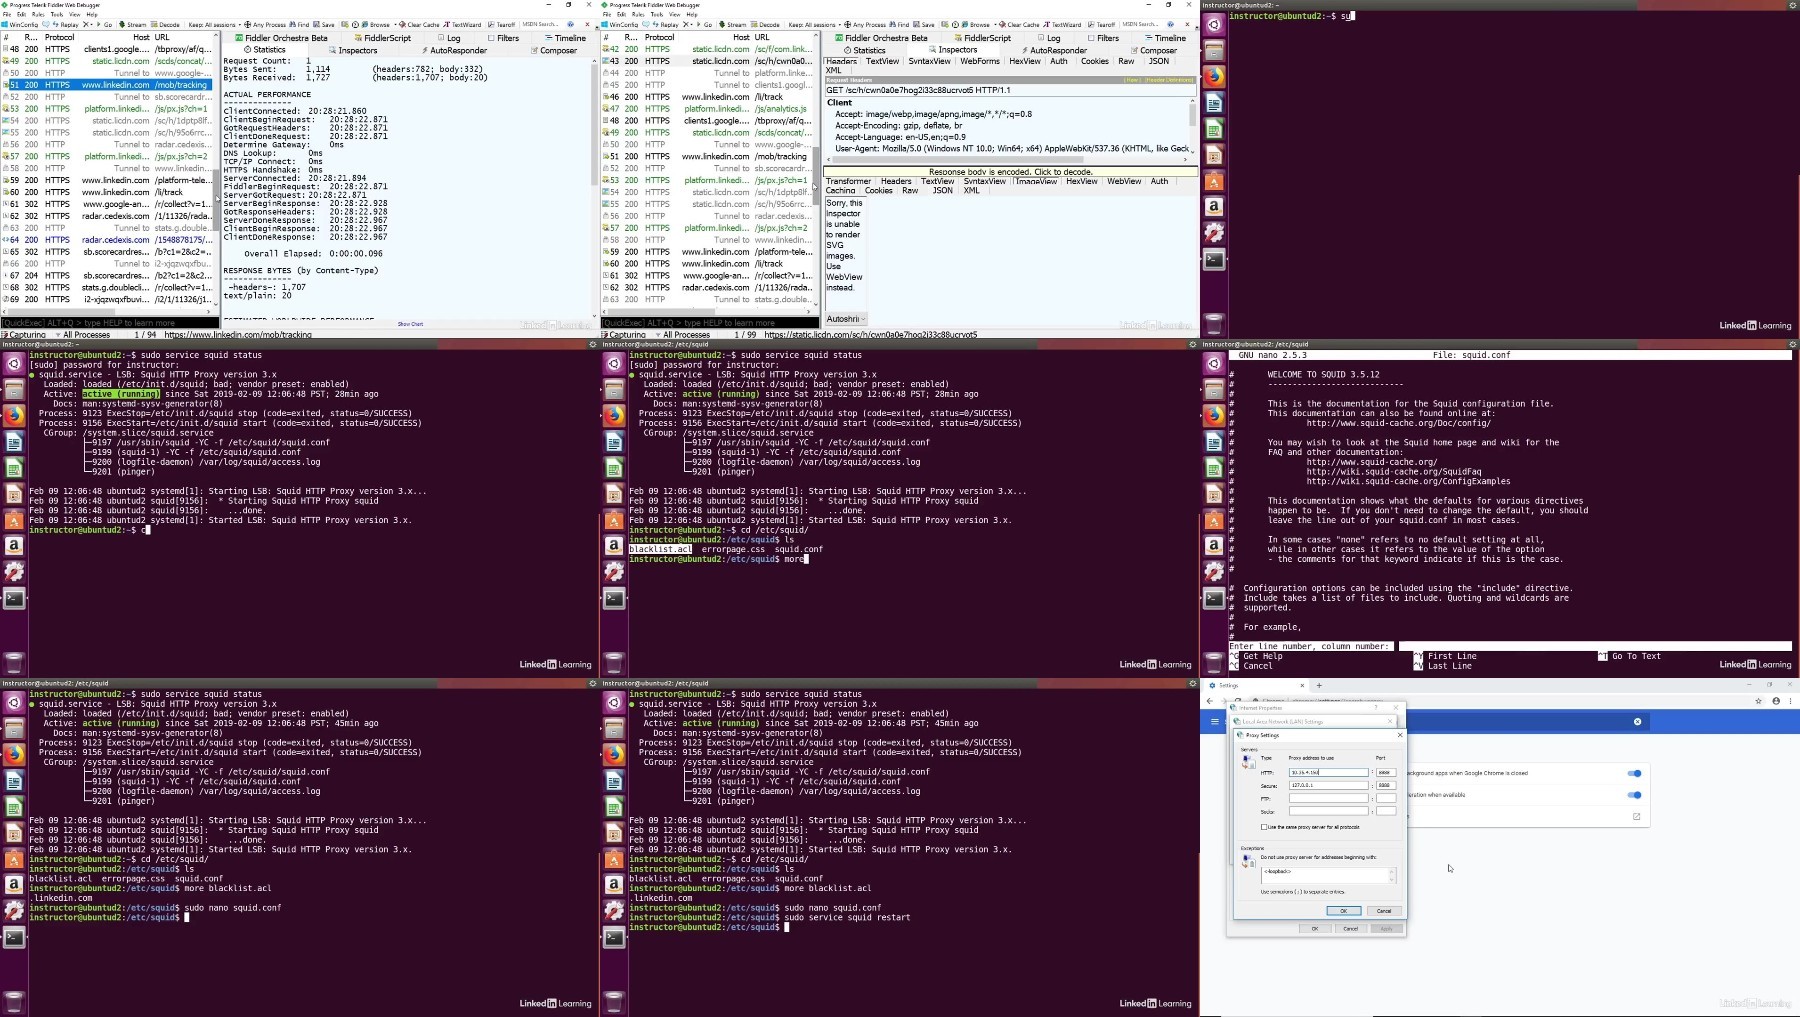Click the Statistics panel vertical scrollbar
The width and height of the screenshot is (1800, 1017).
point(594,188)
